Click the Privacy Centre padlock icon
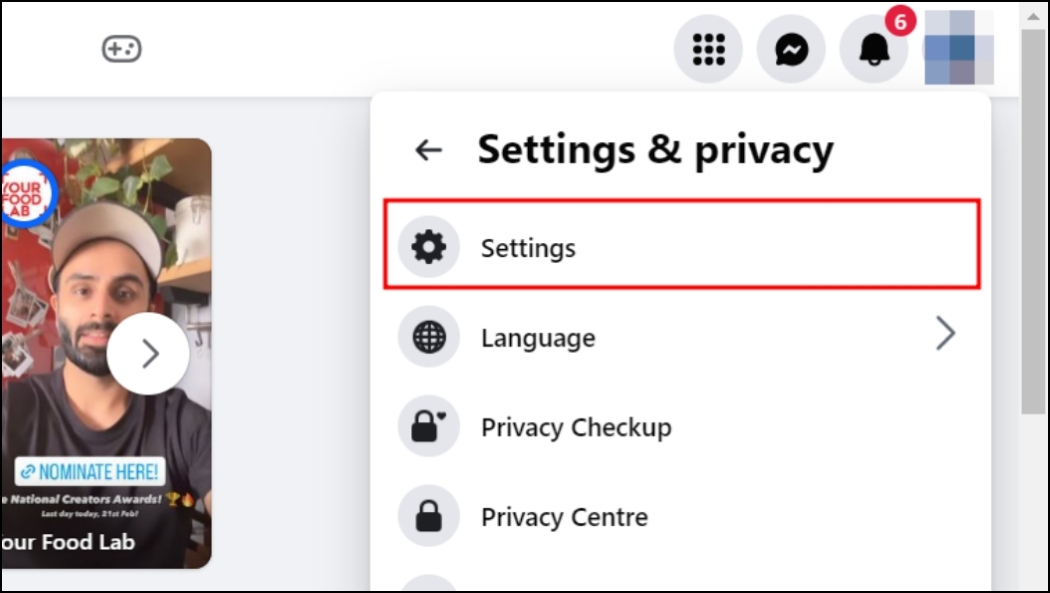Image resolution: width=1050 pixels, height=593 pixels. click(429, 517)
